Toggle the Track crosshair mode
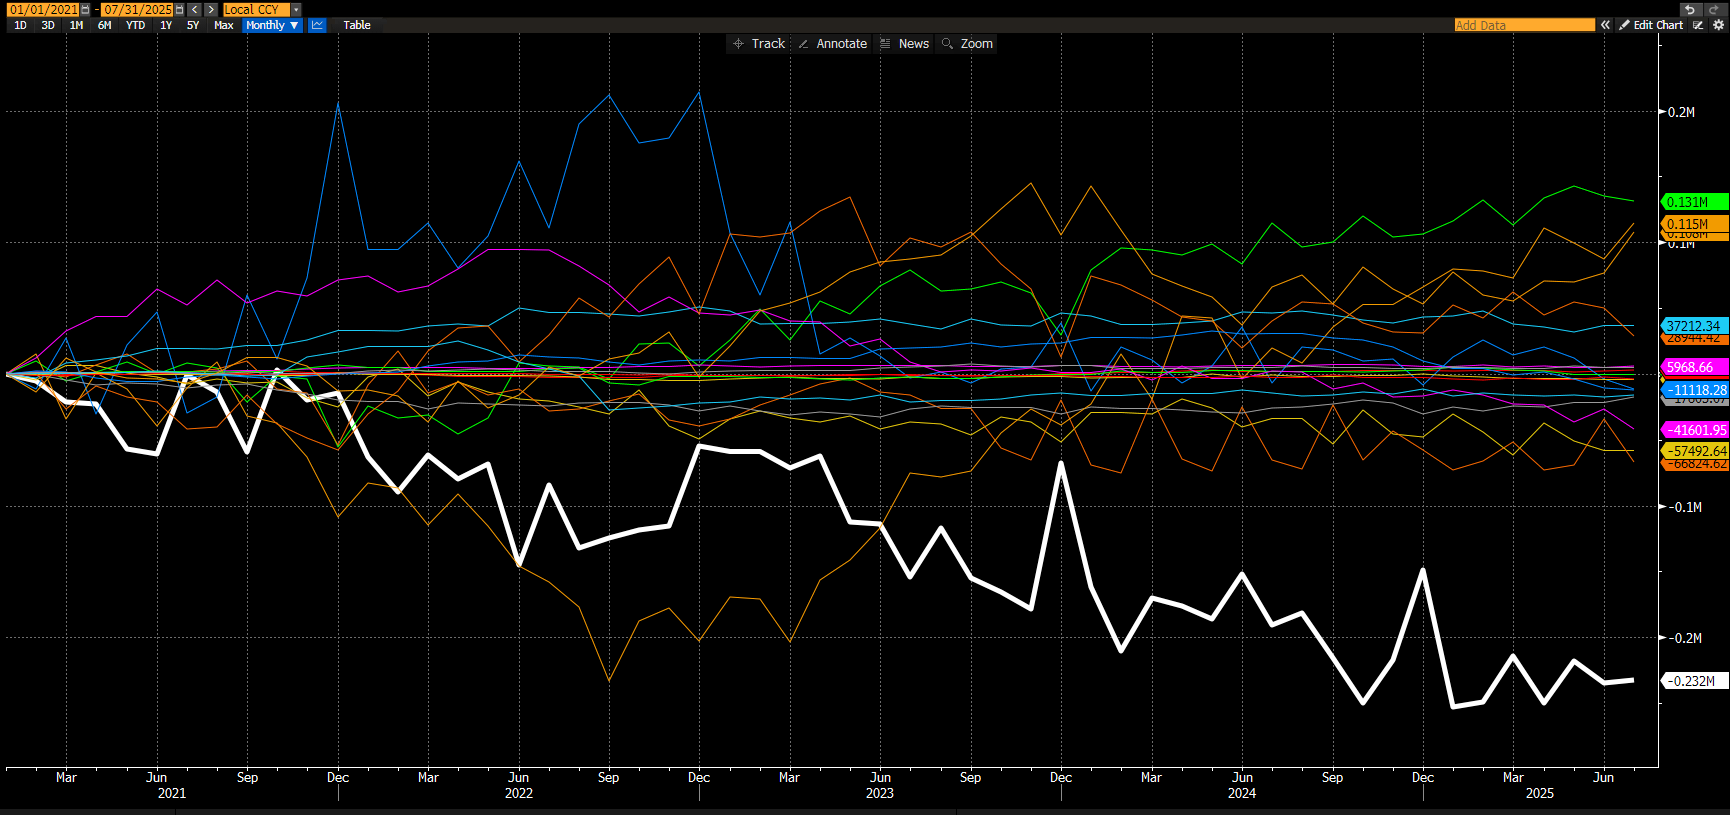 coord(759,44)
